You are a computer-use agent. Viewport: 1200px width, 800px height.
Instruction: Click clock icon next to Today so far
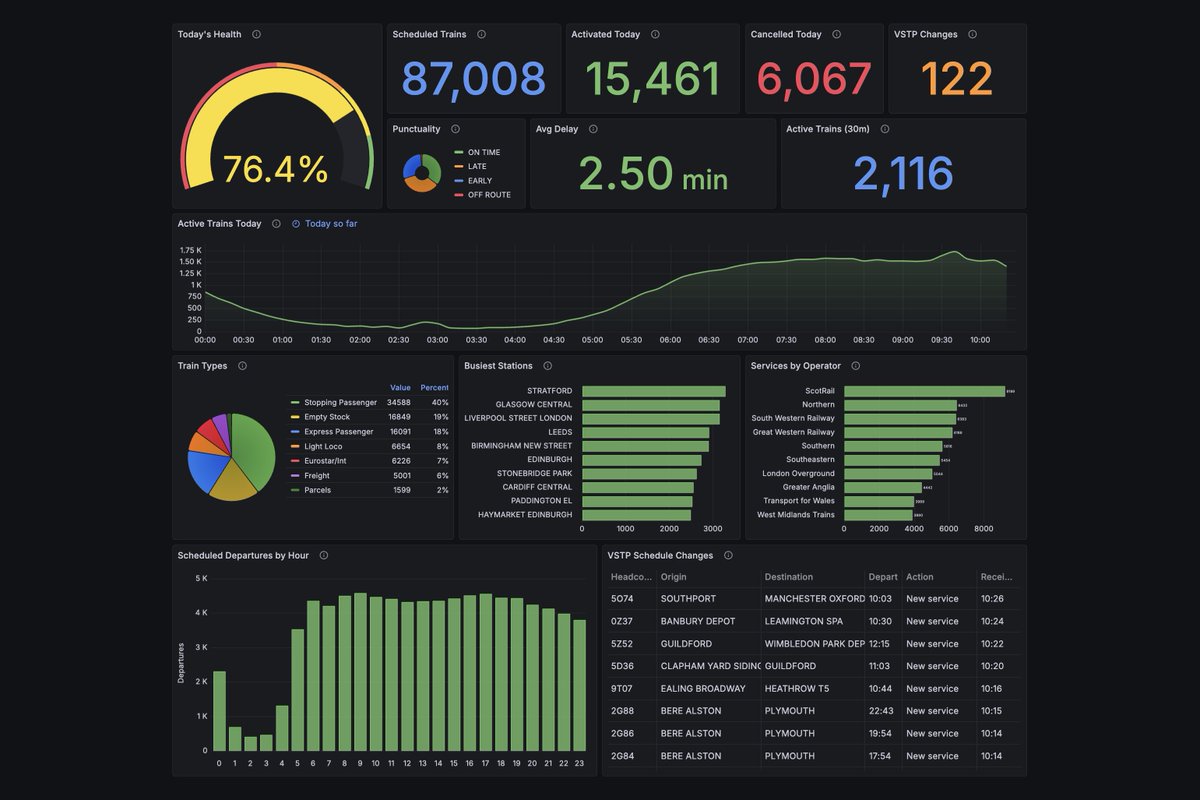pos(296,224)
